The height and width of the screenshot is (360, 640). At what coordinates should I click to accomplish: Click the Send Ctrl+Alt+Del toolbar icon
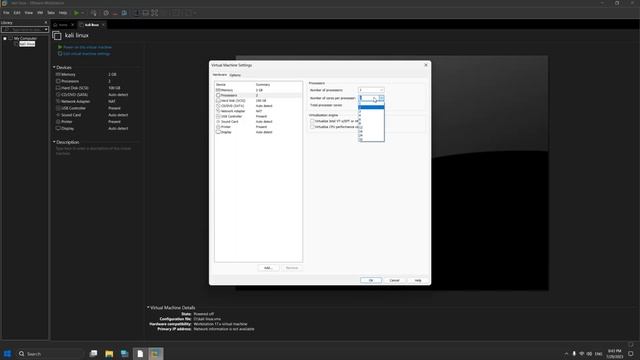pos(94,13)
